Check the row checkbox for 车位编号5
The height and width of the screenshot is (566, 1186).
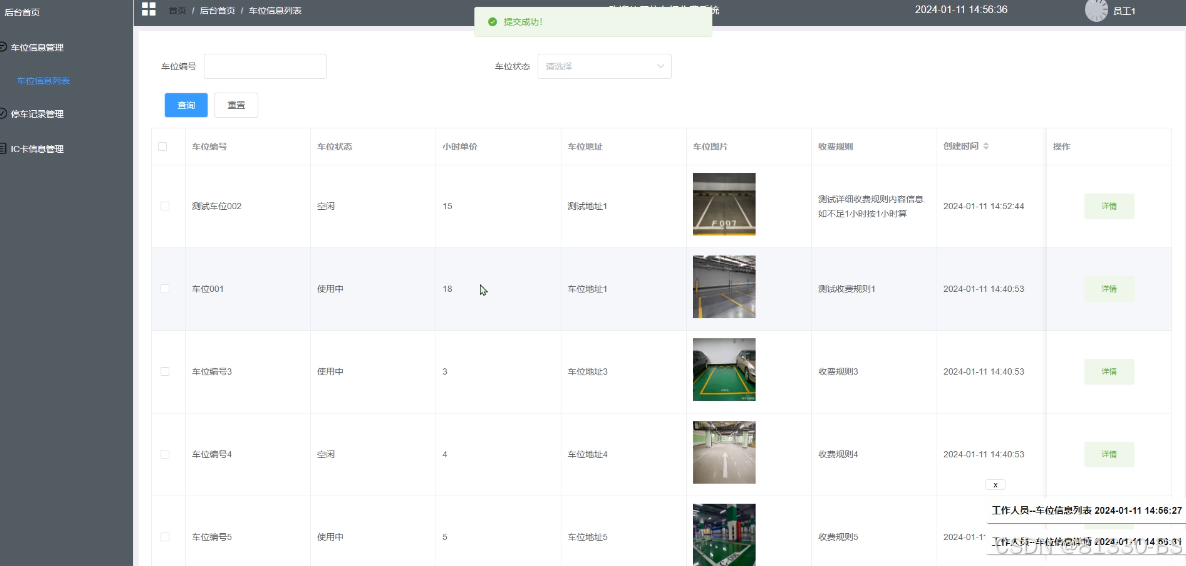click(165, 536)
